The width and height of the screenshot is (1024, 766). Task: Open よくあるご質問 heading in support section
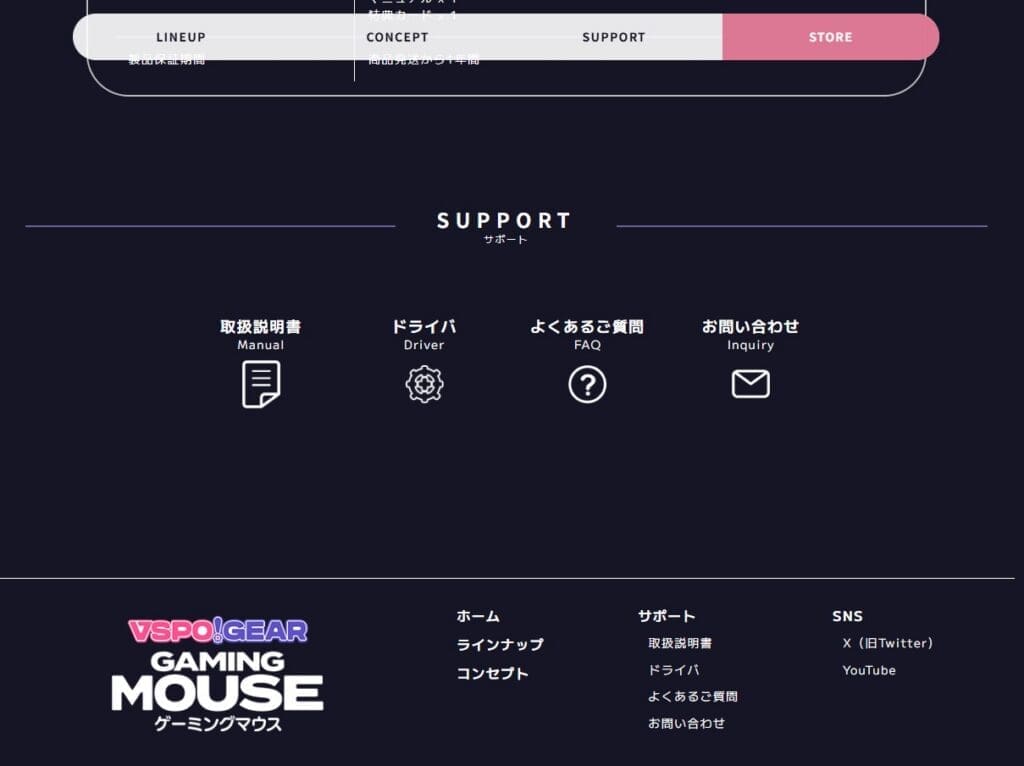tap(587, 326)
